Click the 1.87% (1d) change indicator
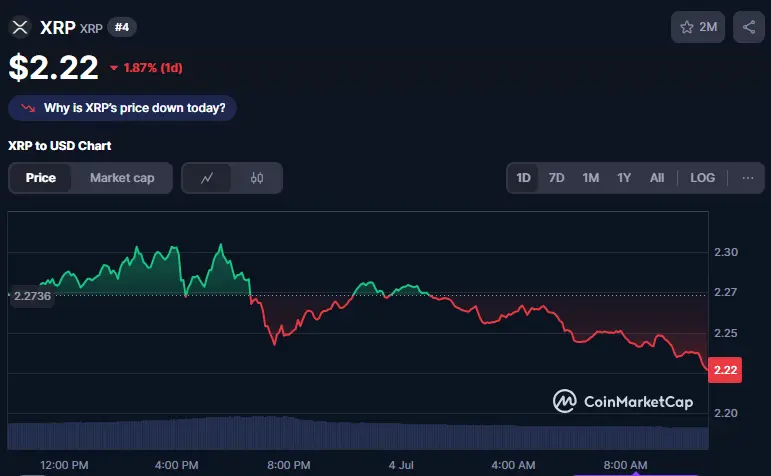Screen dimensions: 771x476 point(146,68)
